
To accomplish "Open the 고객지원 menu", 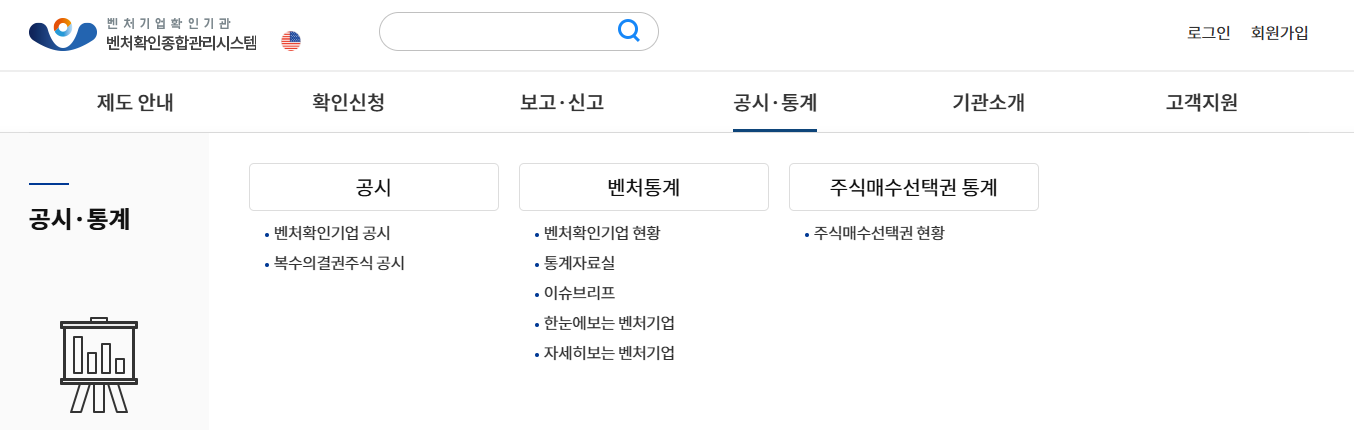I will (1201, 102).
